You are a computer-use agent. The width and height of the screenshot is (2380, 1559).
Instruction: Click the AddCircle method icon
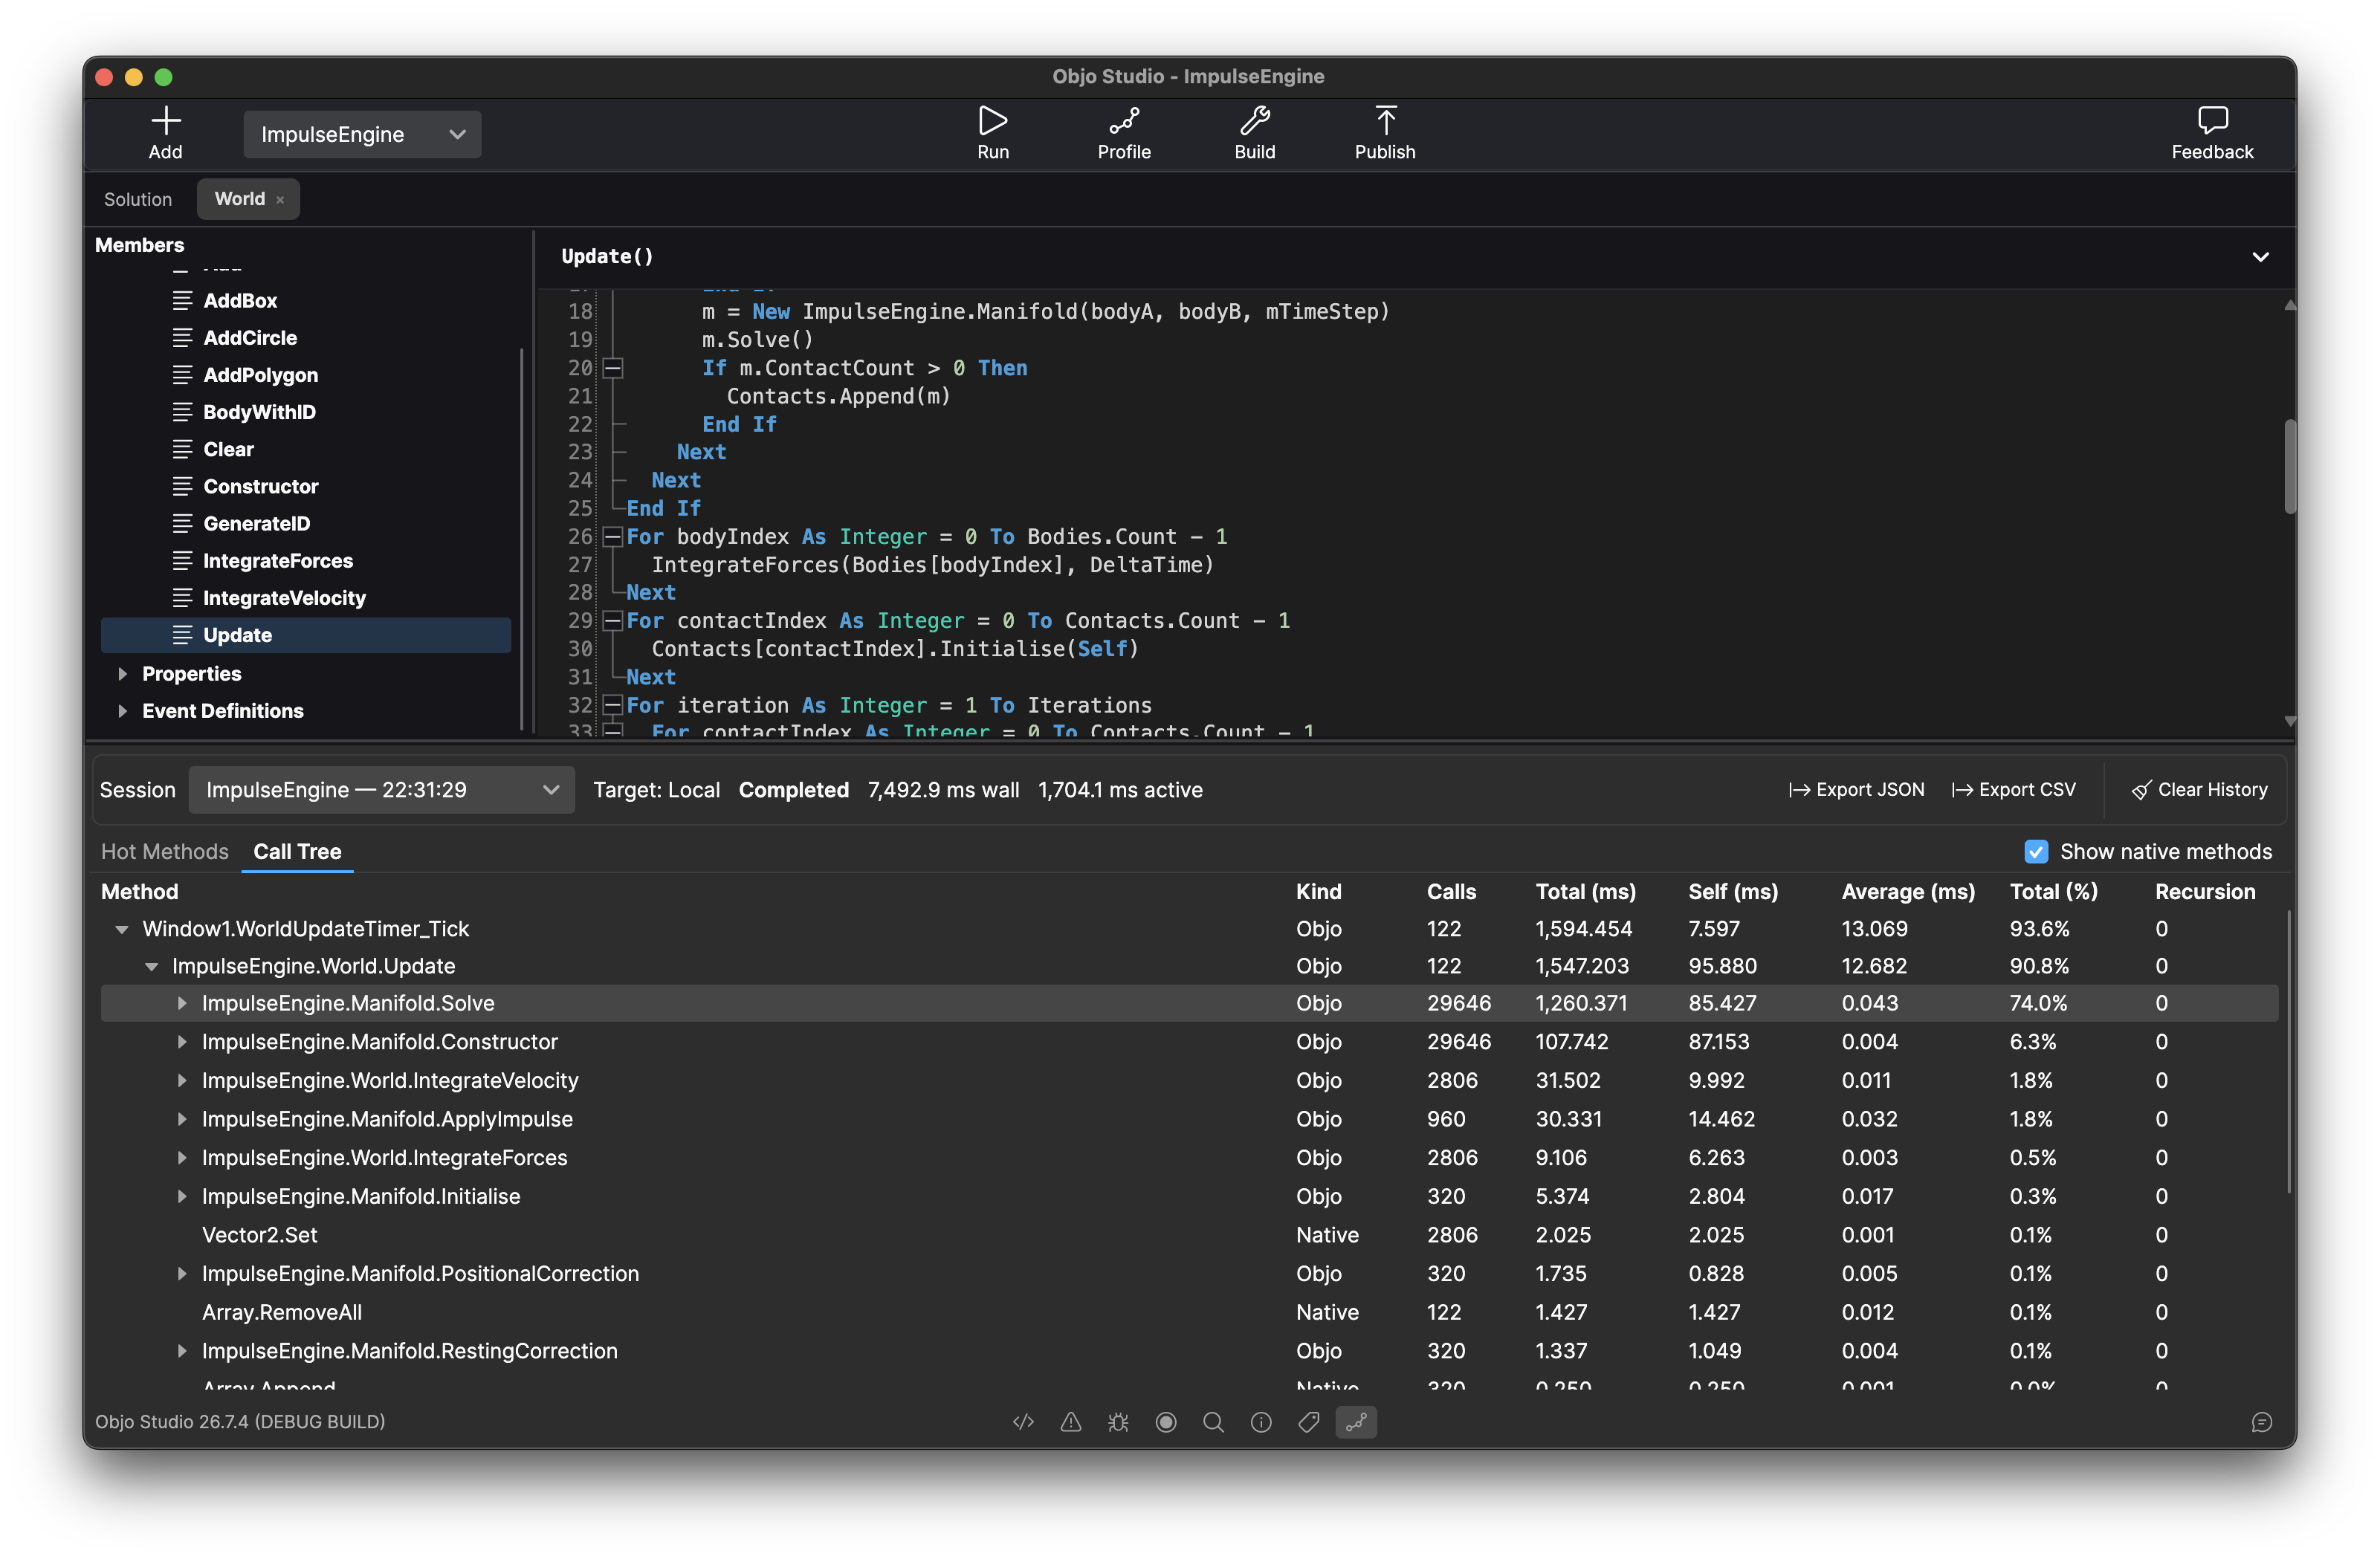click(x=182, y=337)
